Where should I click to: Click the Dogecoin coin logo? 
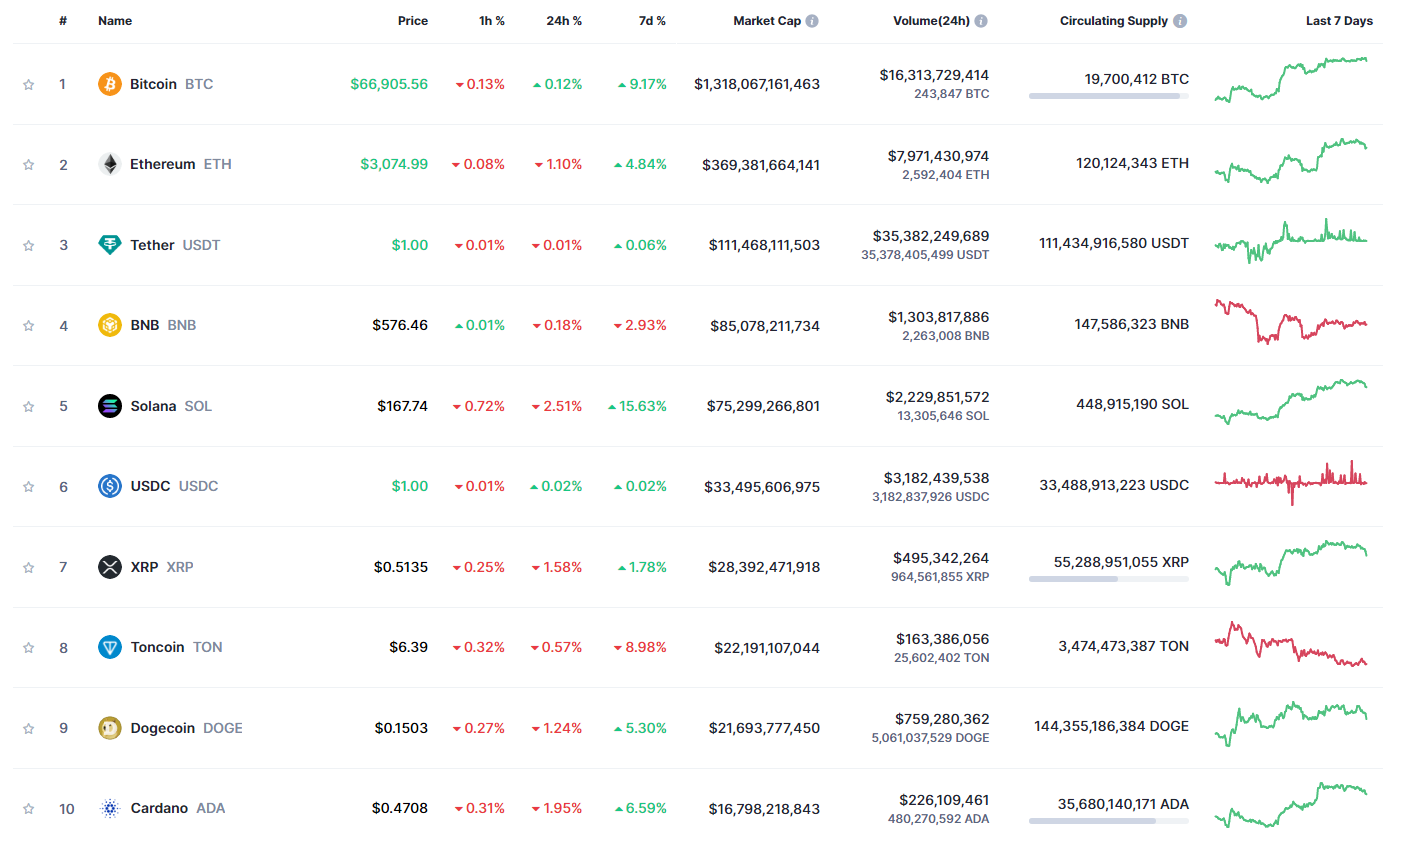tap(110, 728)
